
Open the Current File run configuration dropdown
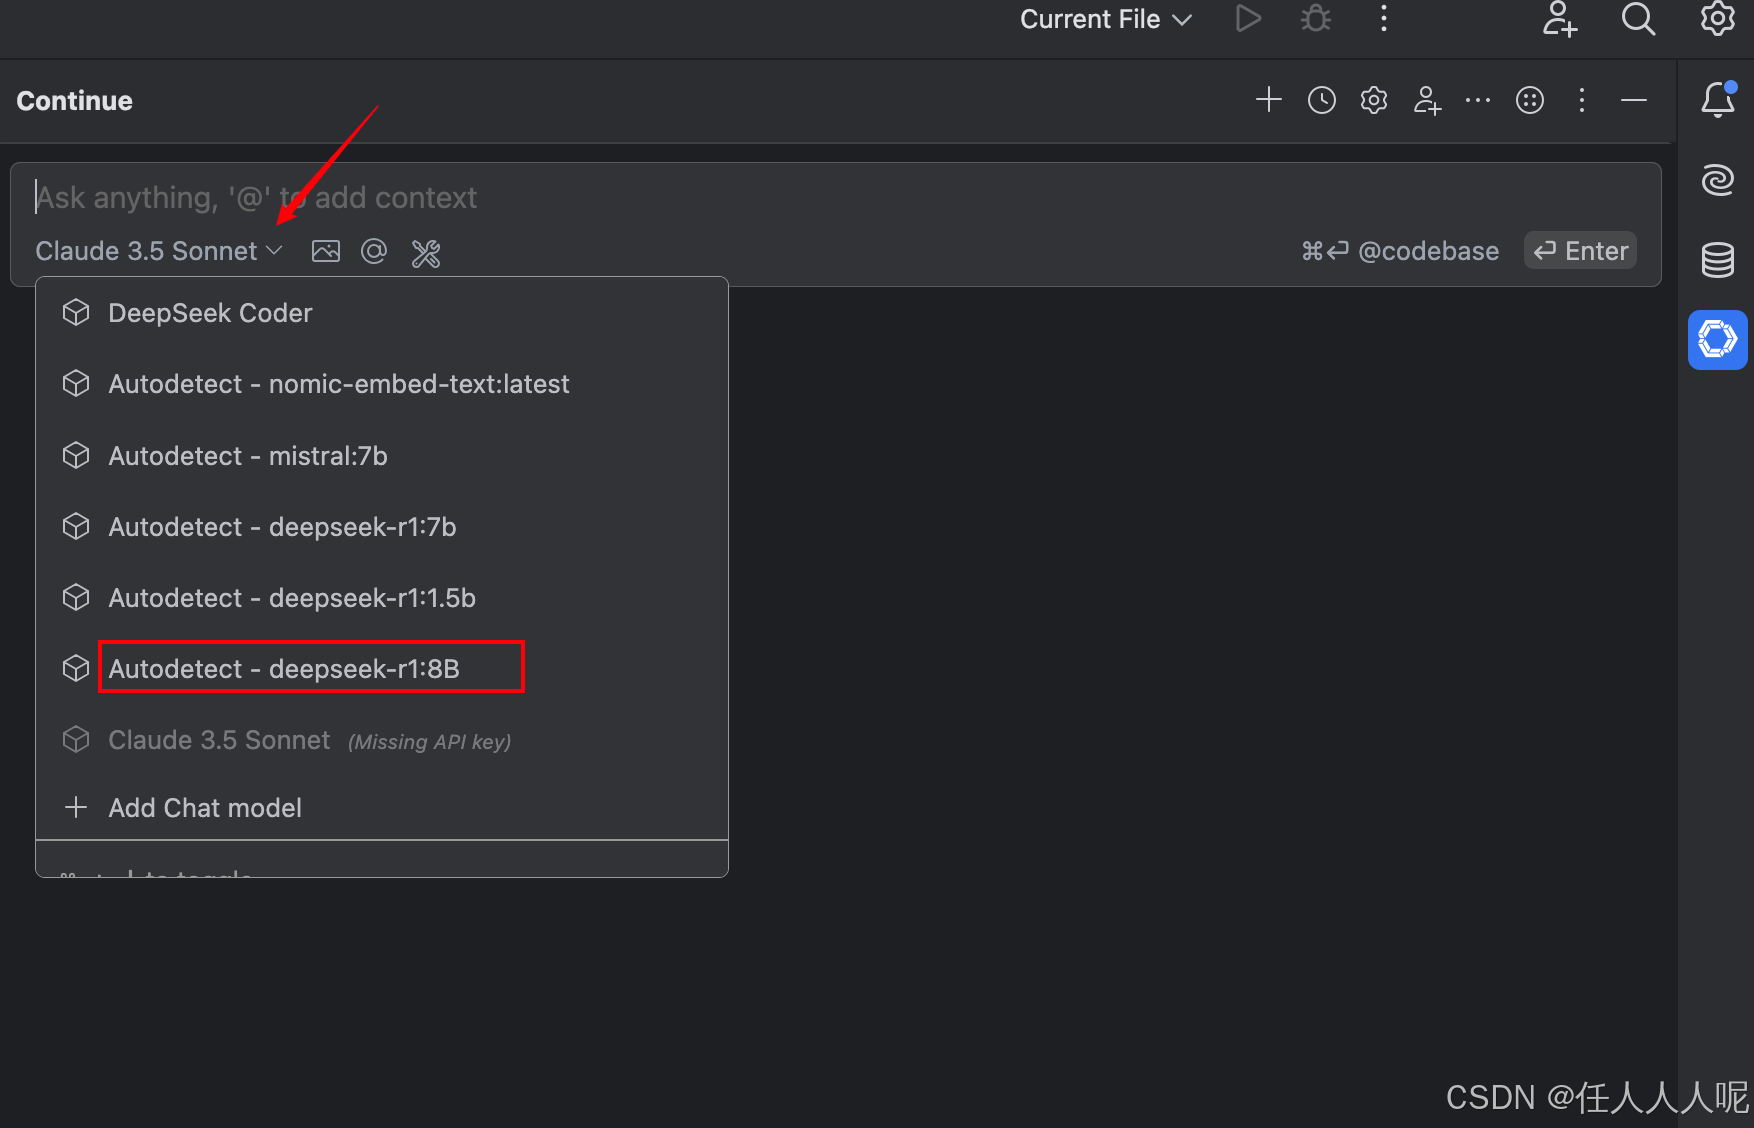point(1105,19)
